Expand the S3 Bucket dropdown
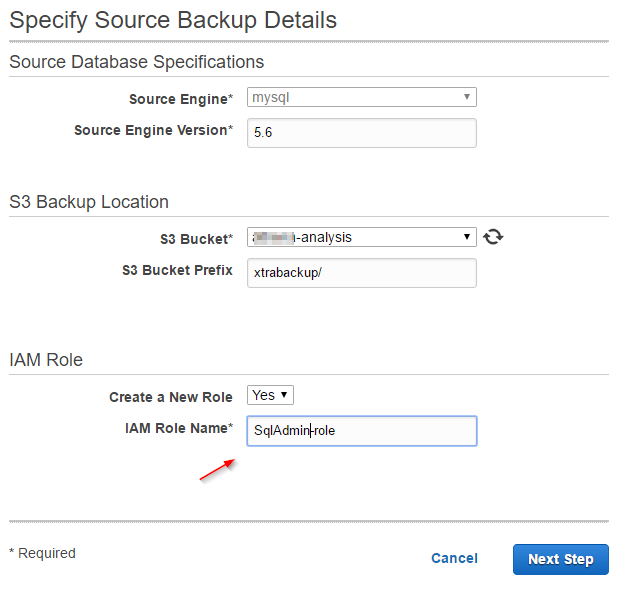This screenshot has width=643, height=604. (361, 237)
